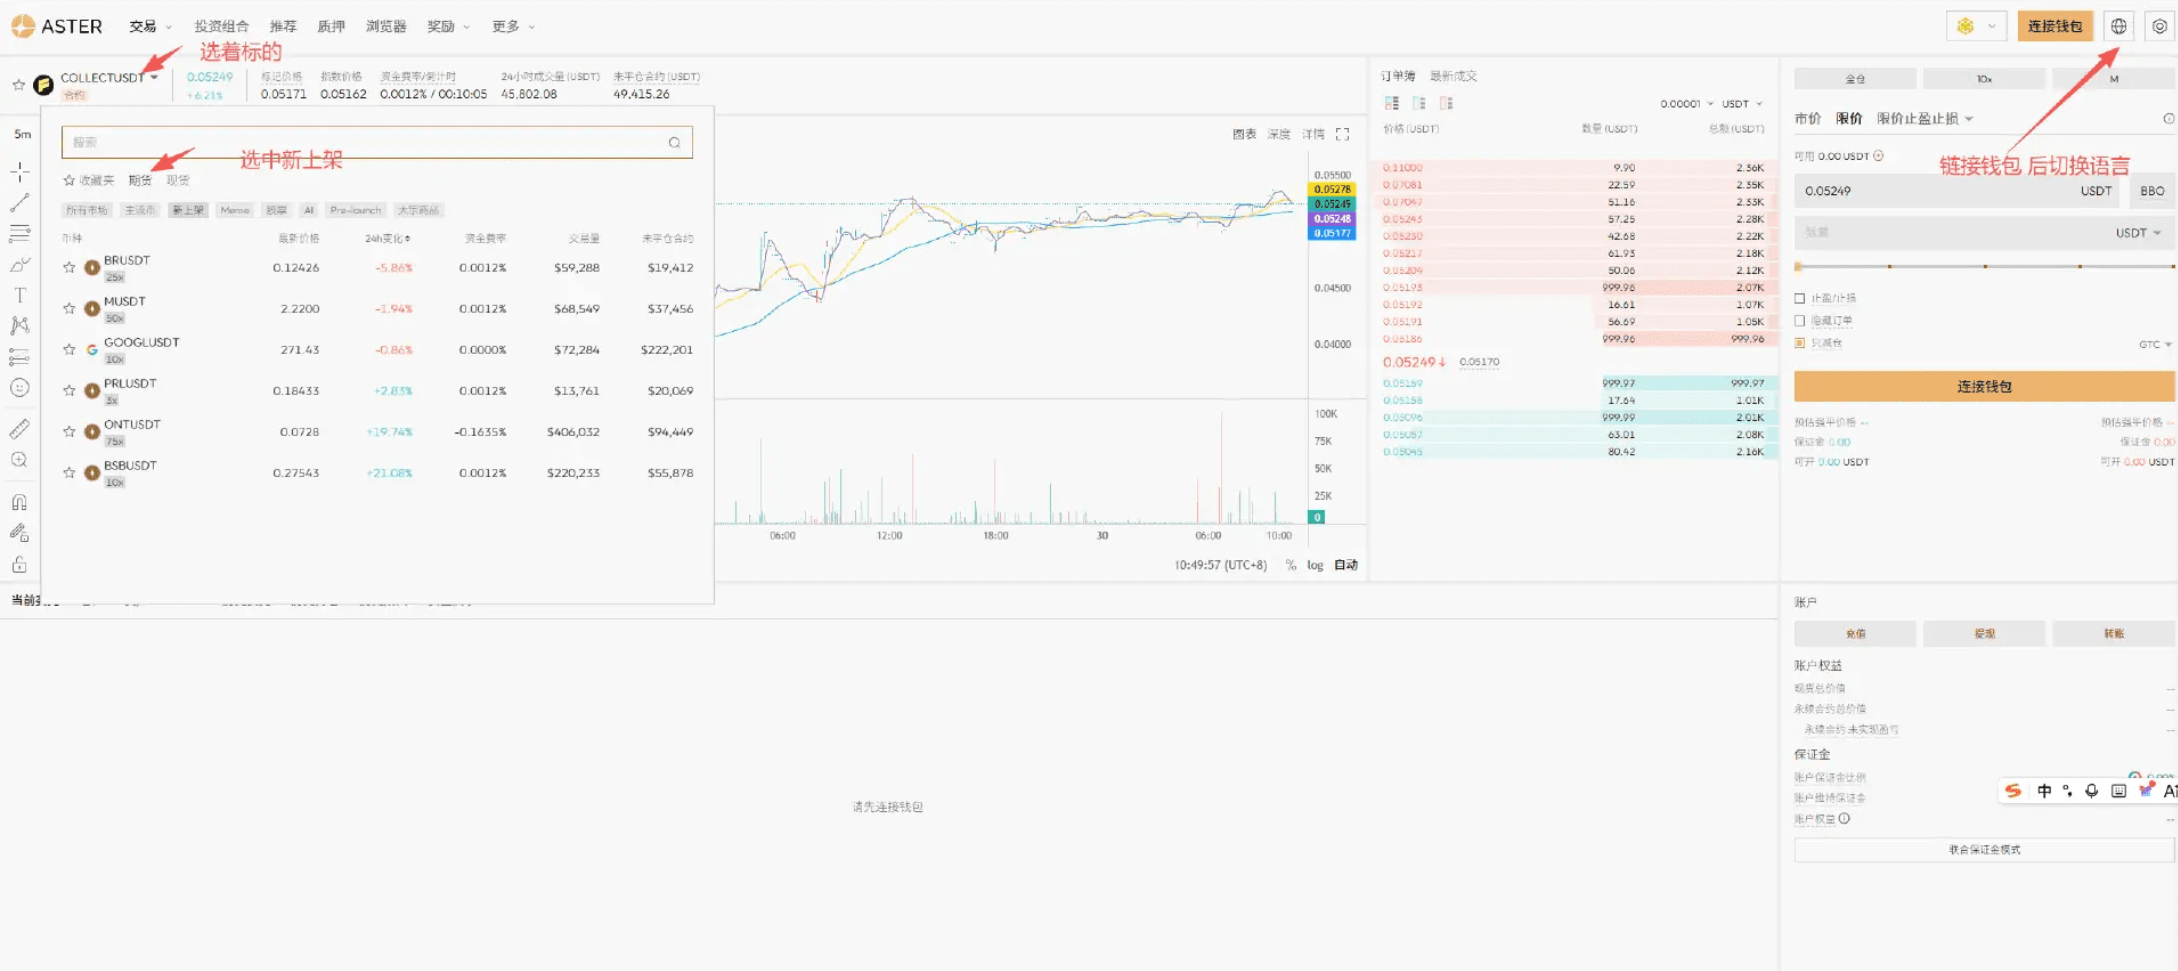Click the magnet snap tool
2178x971 pixels.
click(19, 501)
